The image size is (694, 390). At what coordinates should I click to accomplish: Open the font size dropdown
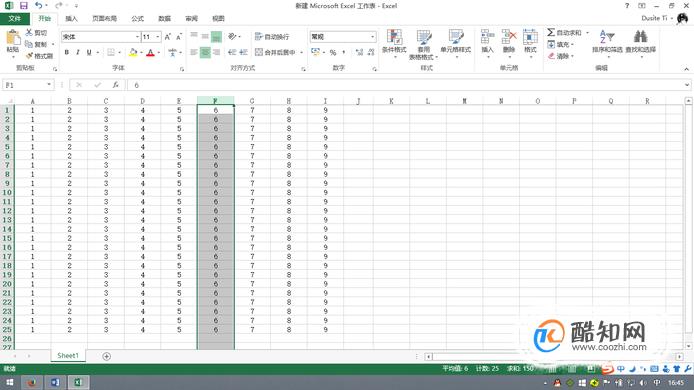[x=158, y=37]
